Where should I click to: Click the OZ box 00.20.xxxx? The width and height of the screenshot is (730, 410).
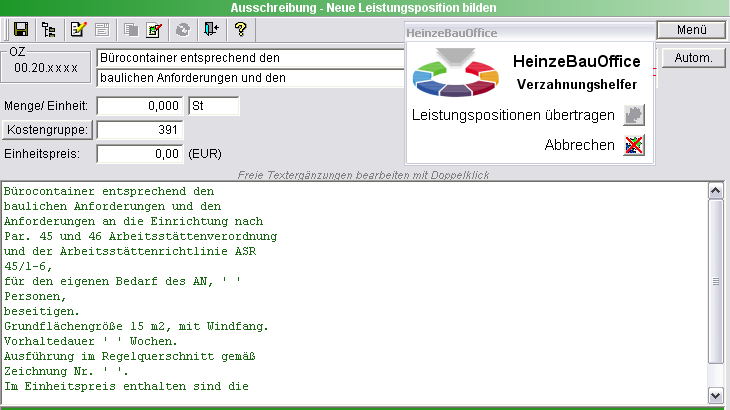pos(46,68)
